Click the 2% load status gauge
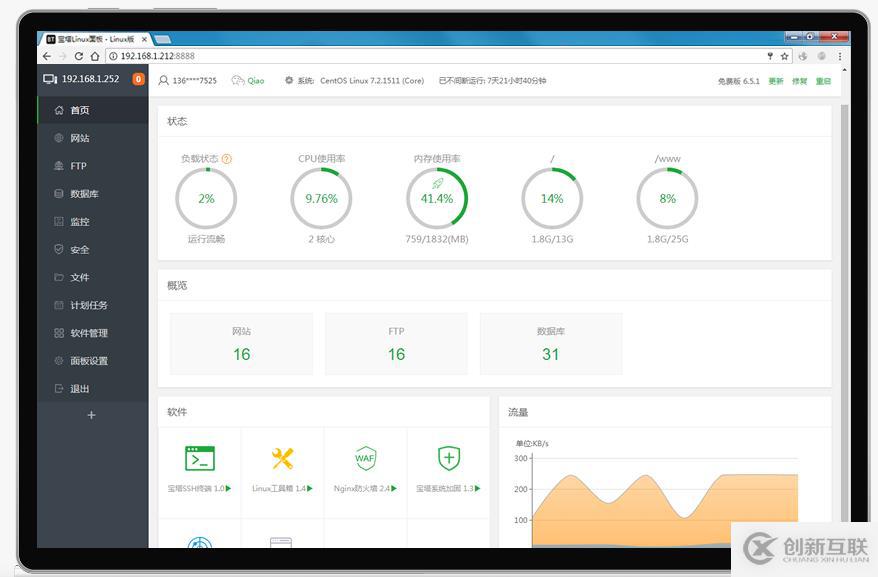The width and height of the screenshot is (878, 577). tap(206, 198)
